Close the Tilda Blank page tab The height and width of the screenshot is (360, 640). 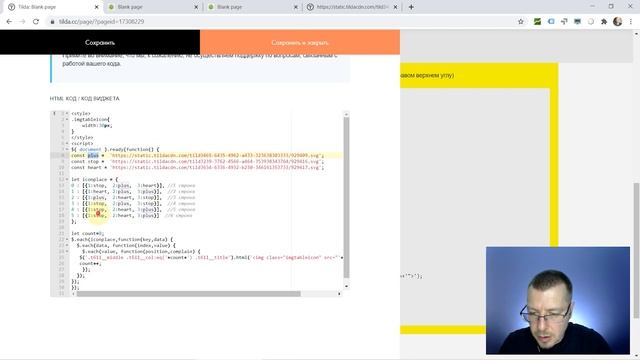click(97, 7)
